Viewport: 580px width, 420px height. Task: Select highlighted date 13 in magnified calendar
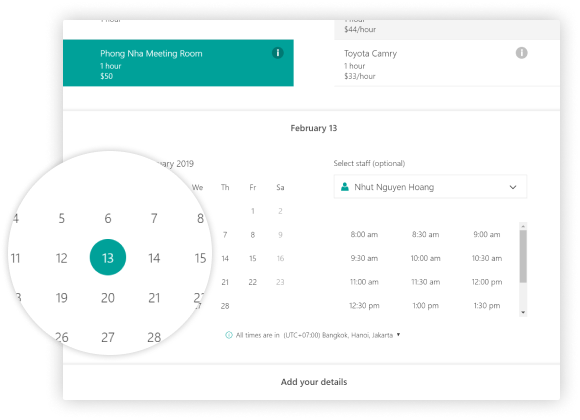coord(108,257)
